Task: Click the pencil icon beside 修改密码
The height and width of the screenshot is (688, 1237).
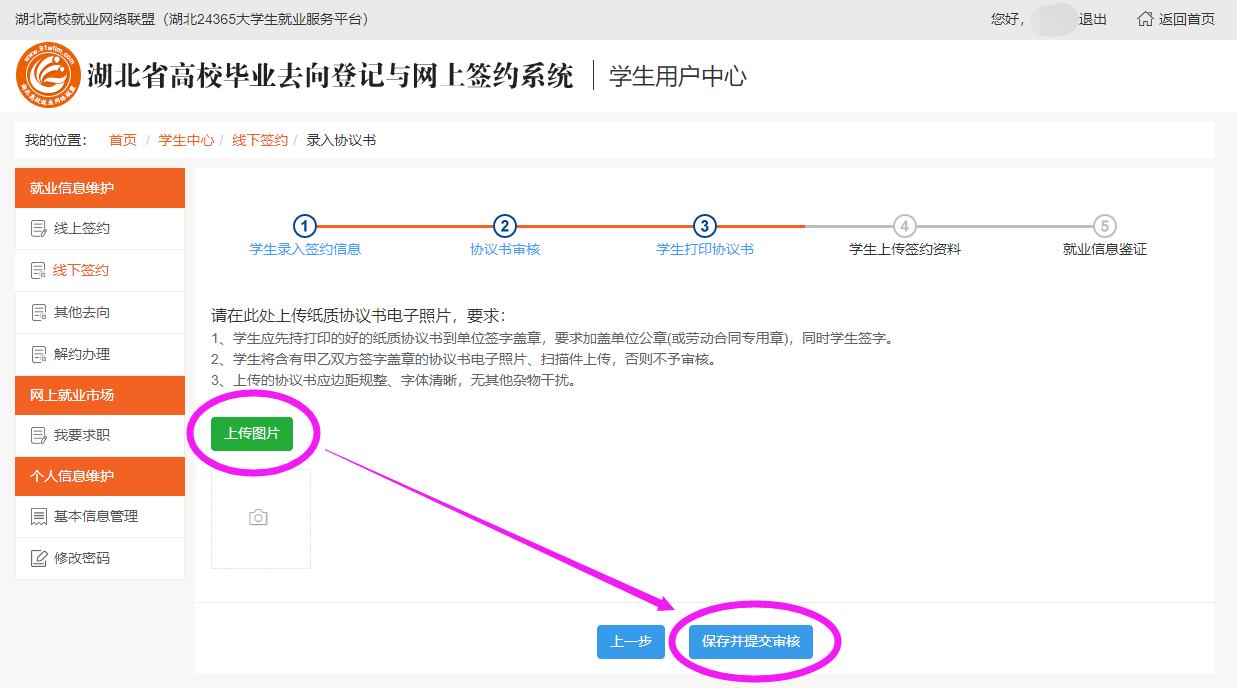Action: coord(39,559)
